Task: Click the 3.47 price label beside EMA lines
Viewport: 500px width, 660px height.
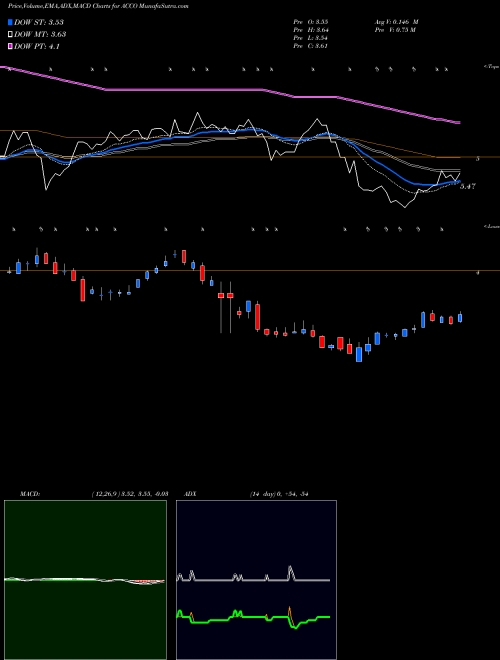Action: click(467, 186)
